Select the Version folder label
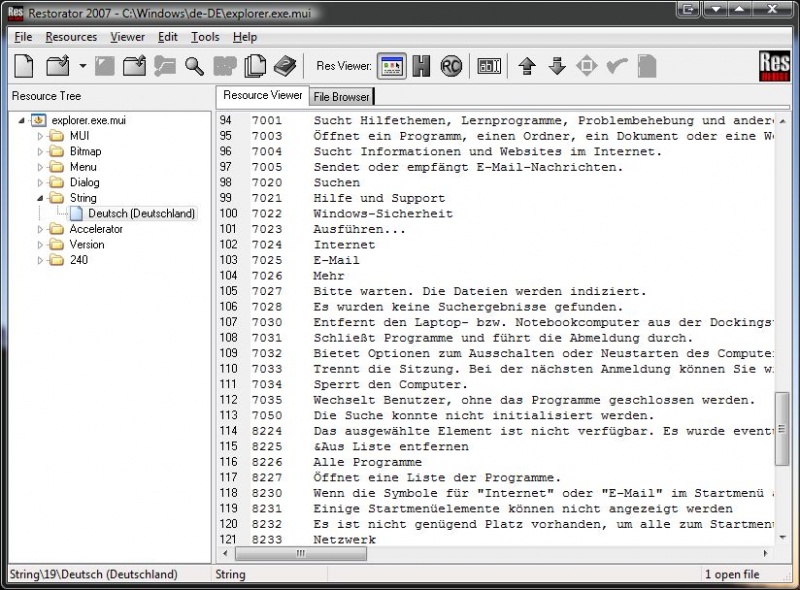 pyautogui.click(x=87, y=244)
